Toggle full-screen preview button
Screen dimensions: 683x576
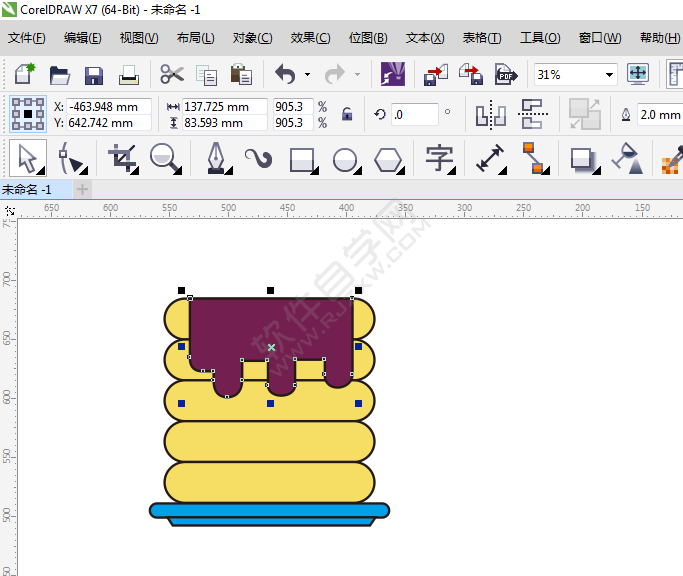point(638,75)
